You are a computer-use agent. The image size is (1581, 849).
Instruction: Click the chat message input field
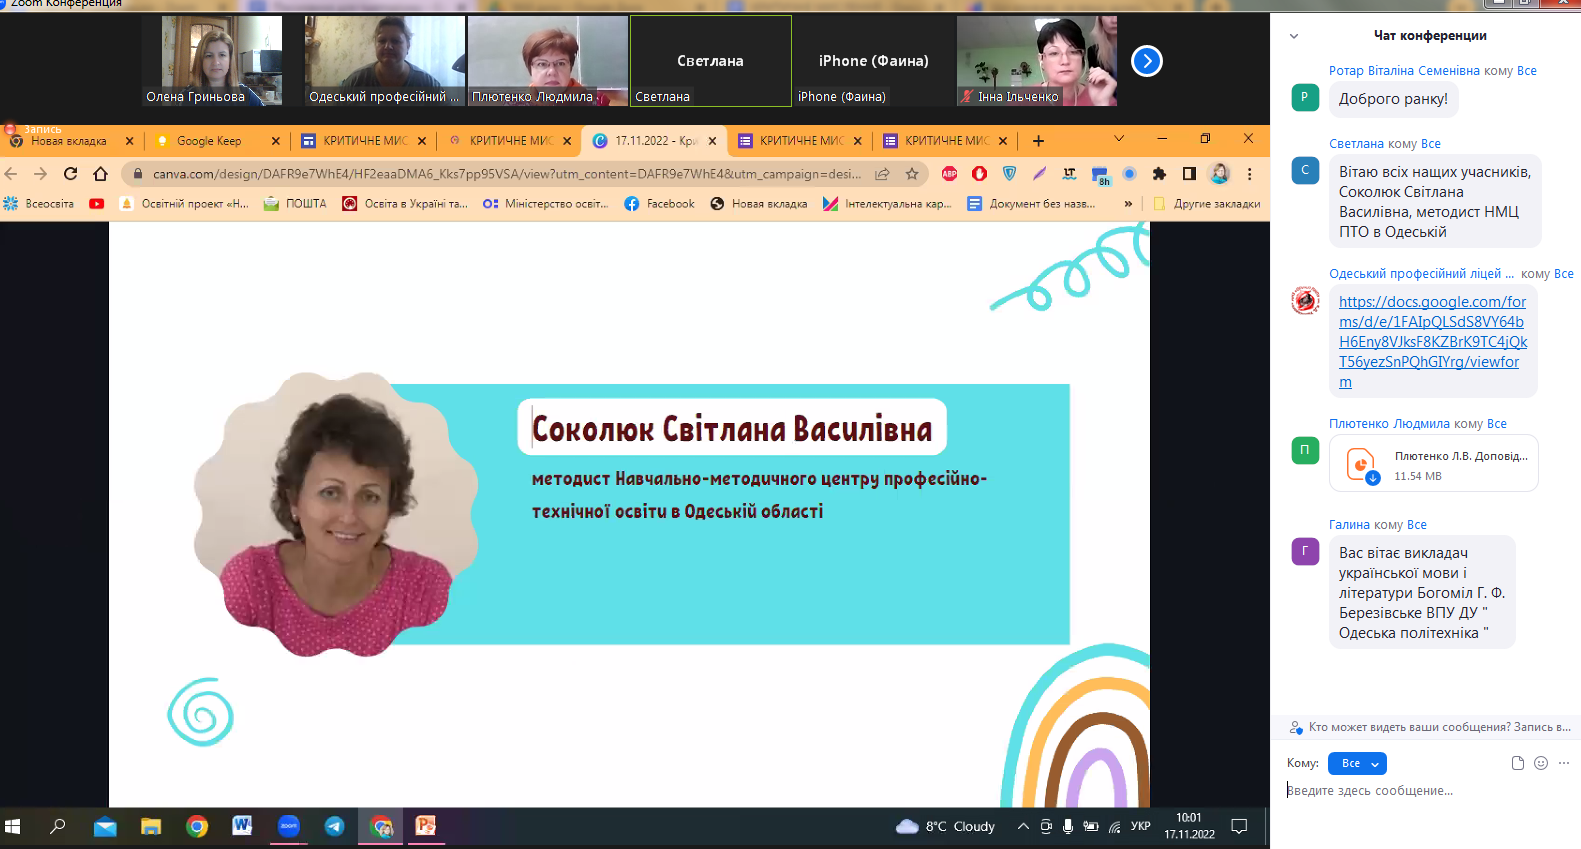[x=1420, y=791]
